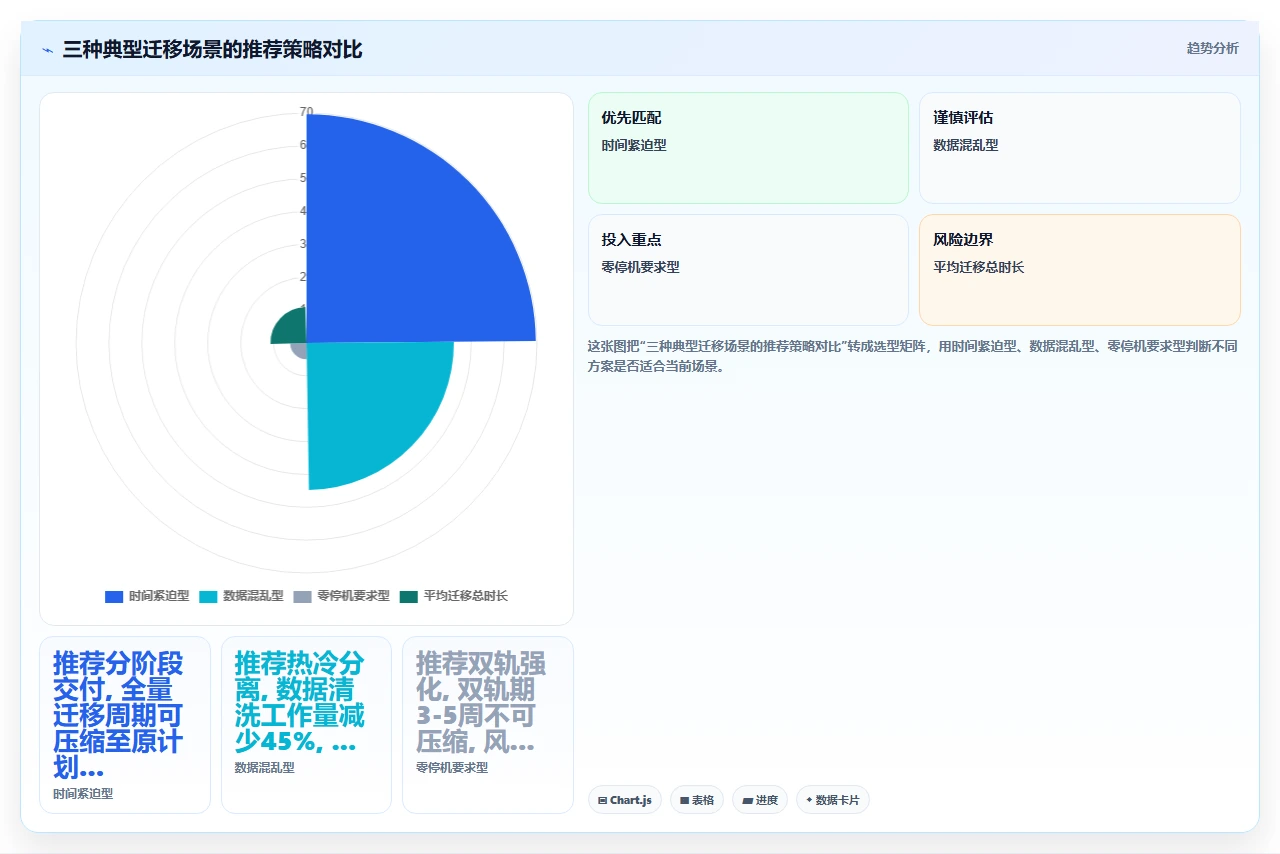The height and width of the screenshot is (854, 1280).
Task: Click 零停机要求型 caption under the gray card
Action: coord(452,768)
